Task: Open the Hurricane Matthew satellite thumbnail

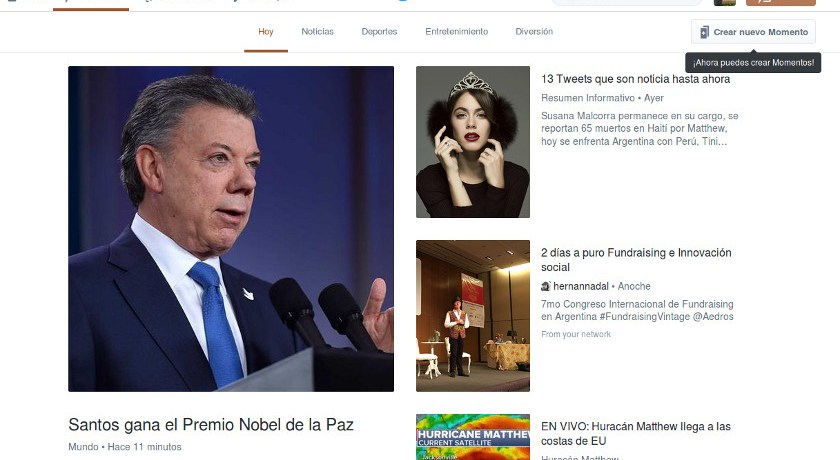Action: tap(473, 437)
